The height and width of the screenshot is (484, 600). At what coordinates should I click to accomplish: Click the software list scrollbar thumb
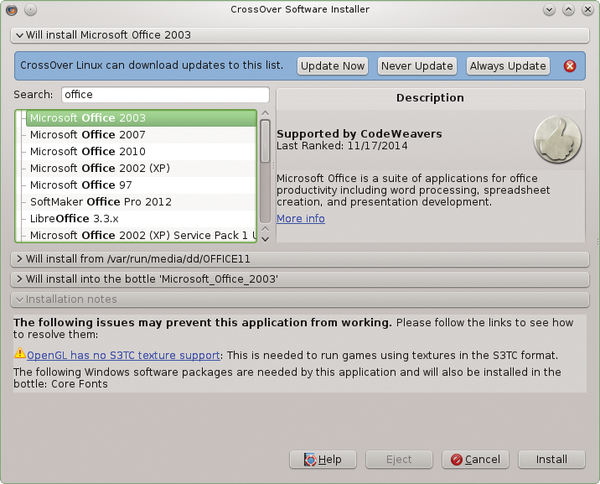(x=265, y=141)
